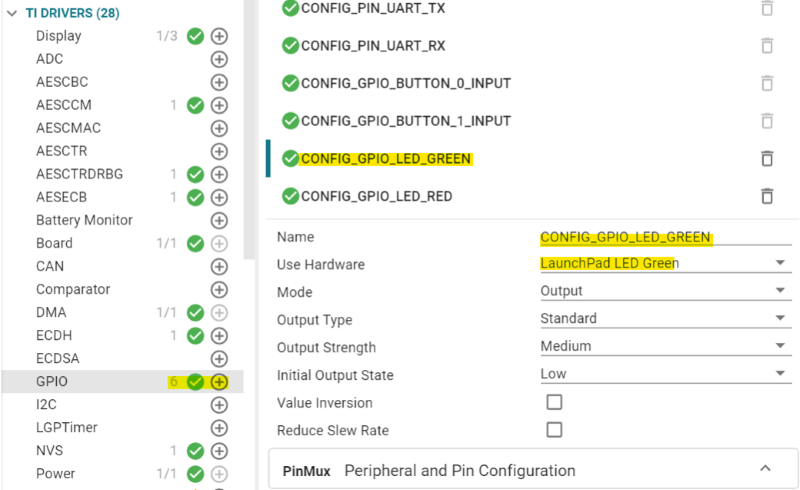Open the Battery Monitor driver entry

pyautogui.click(x=84, y=220)
